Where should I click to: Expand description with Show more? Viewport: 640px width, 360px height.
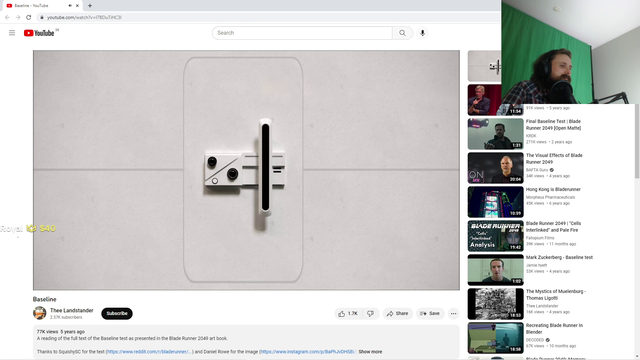pos(370,351)
